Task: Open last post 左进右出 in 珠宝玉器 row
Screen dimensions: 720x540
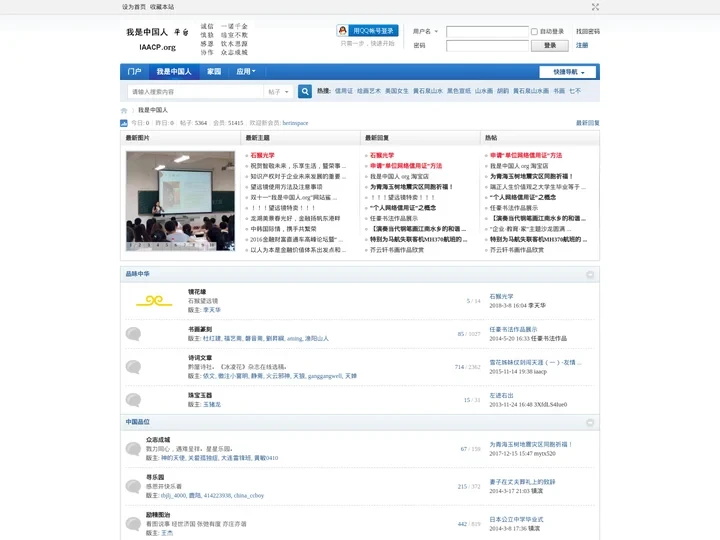Action: tap(501, 395)
